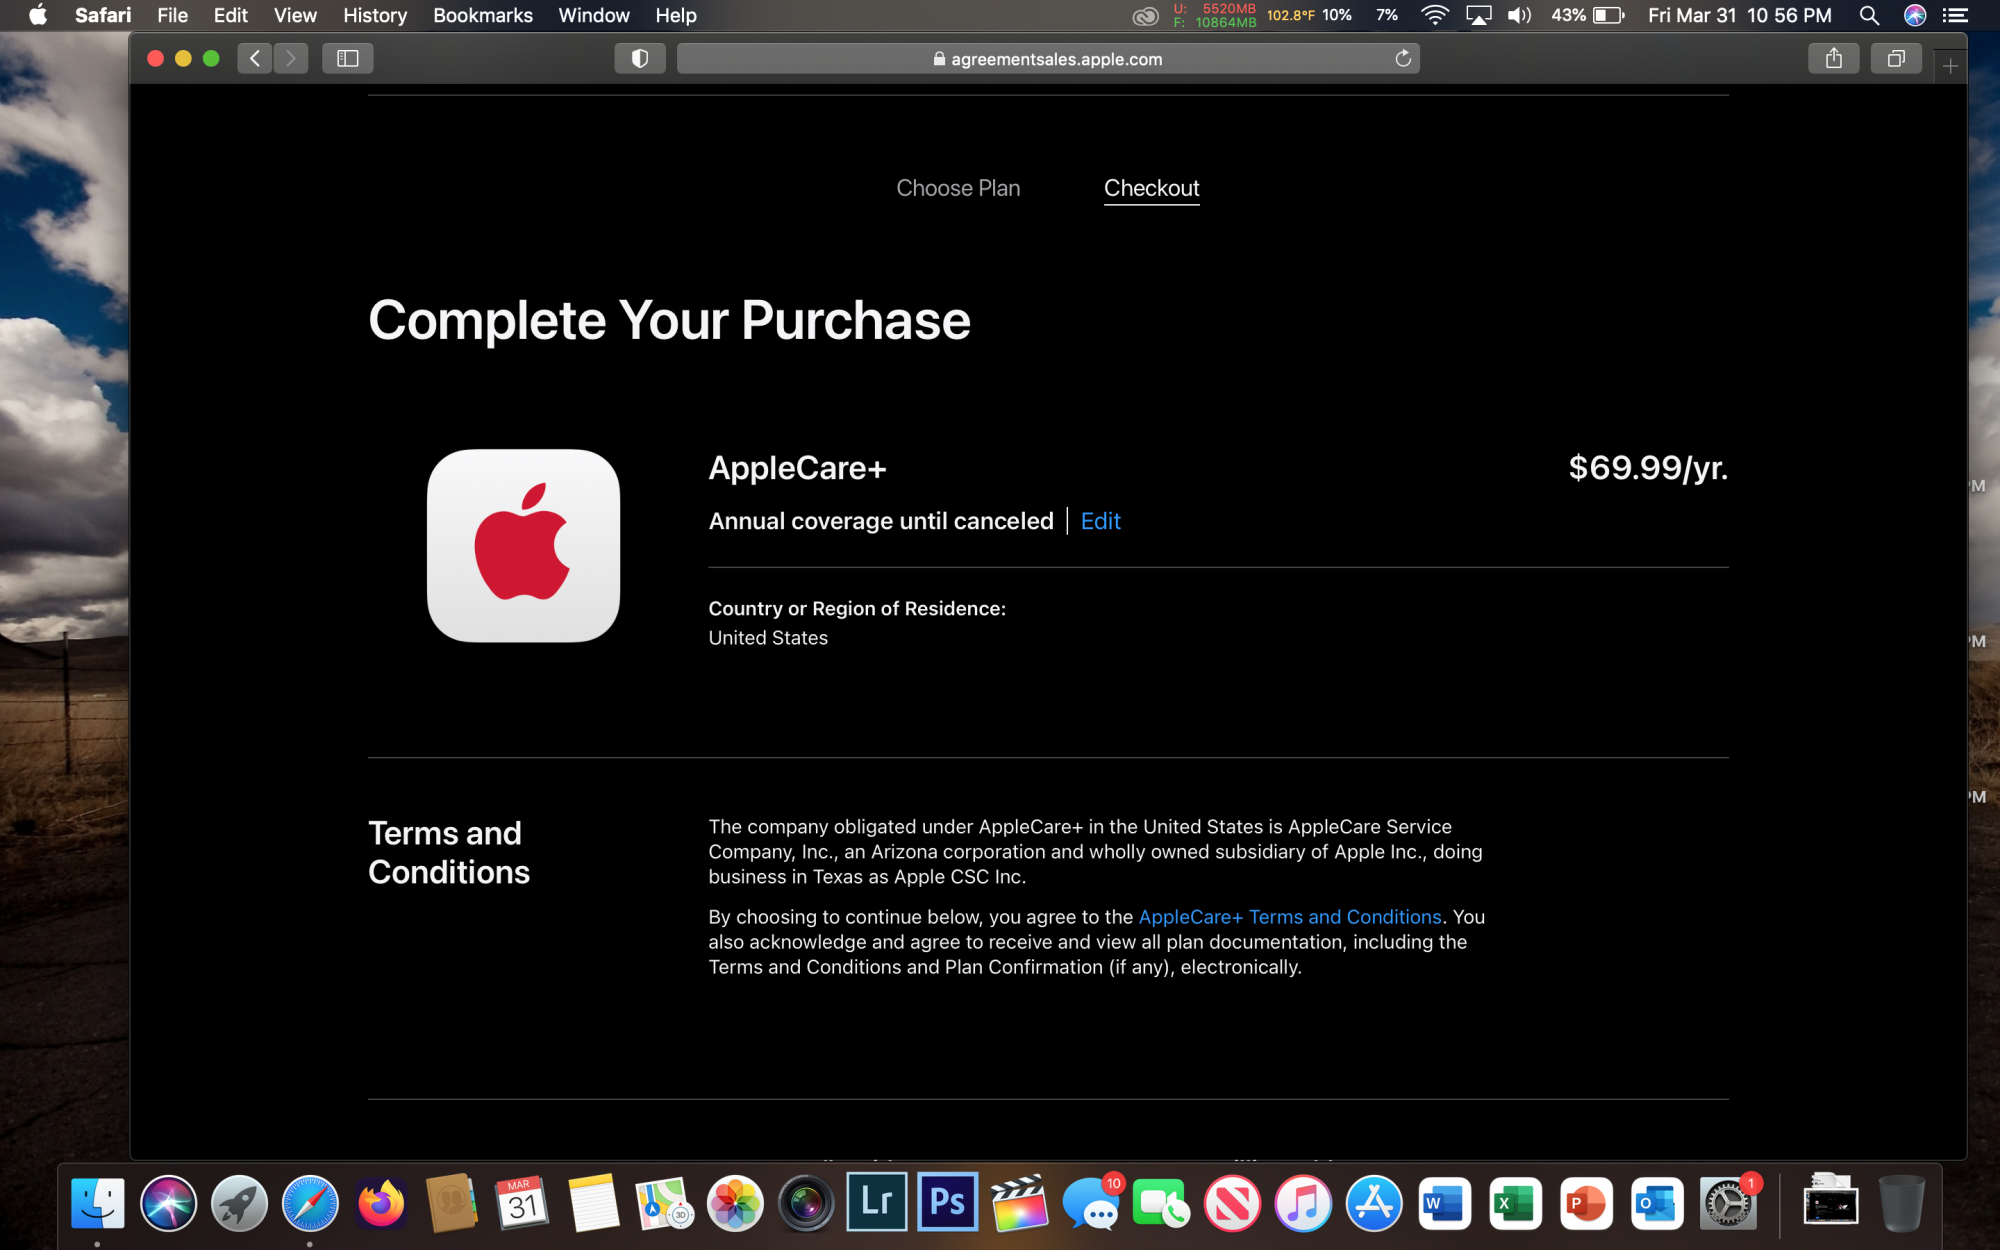Click the Edit link for coverage
This screenshot has height=1250, width=2000.
click(1100, 521)
